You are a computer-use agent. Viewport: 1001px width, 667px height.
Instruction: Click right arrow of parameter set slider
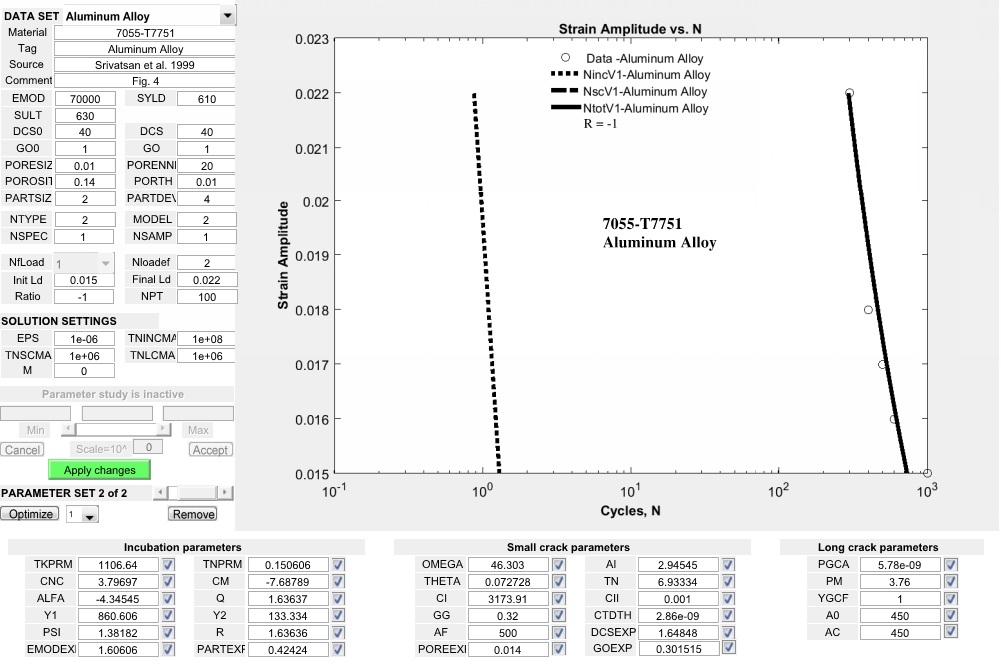pos(224,493)
